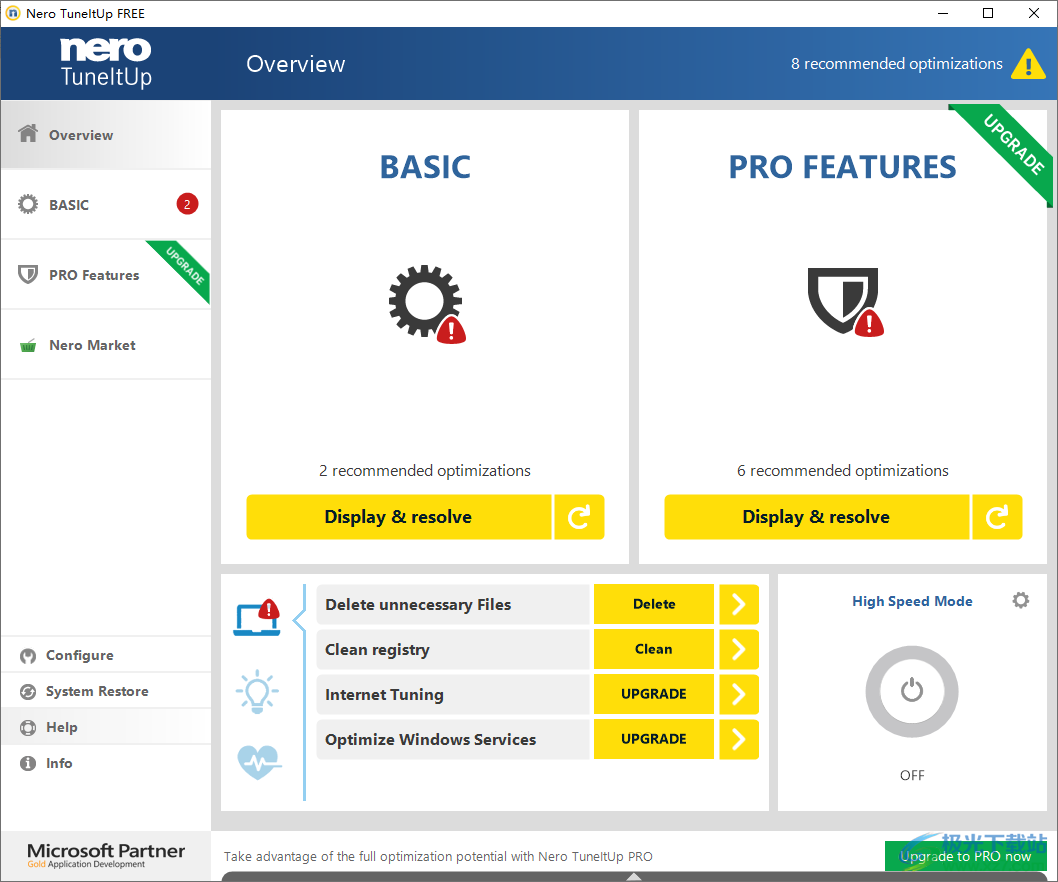This screenshot has height=882, width=1058.
Task: Select the heart health category icon
Action: coord(259,762)
